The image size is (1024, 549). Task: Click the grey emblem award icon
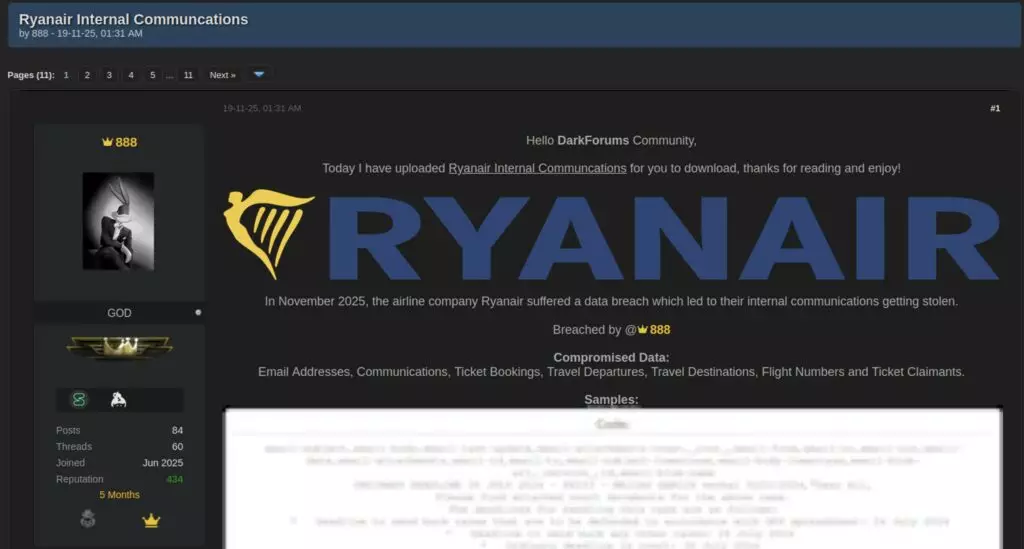(88, 520)
